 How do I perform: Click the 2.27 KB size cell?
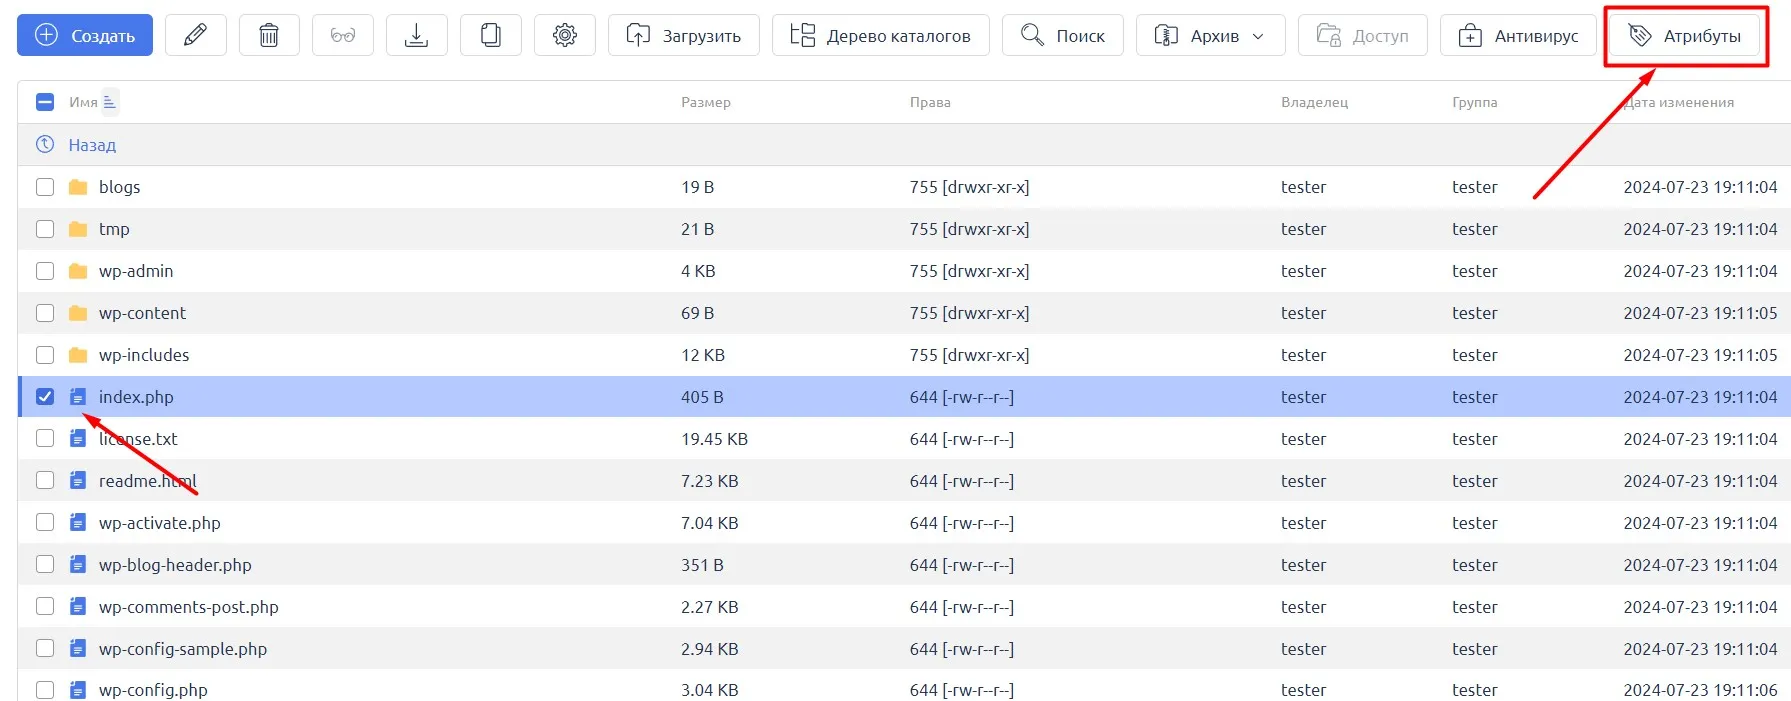coord(710,607)
